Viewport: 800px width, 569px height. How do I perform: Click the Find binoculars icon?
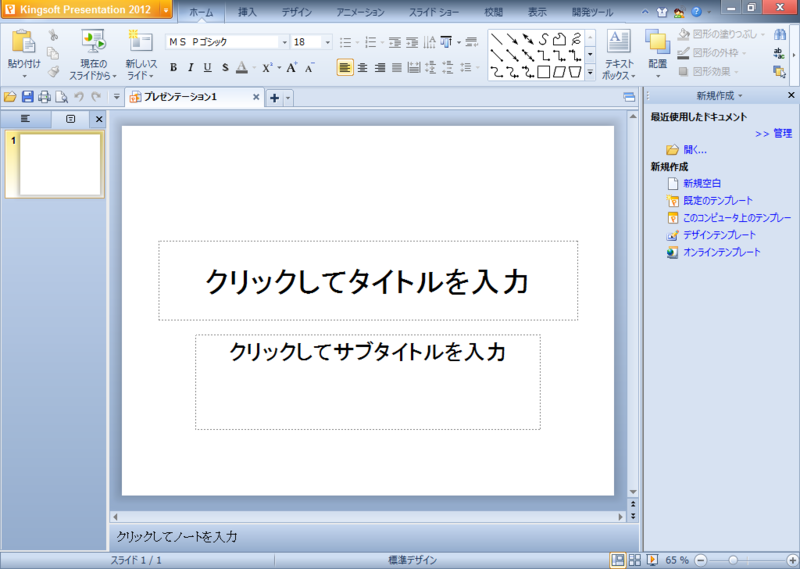pyautogui.click(x=780, y=35)
